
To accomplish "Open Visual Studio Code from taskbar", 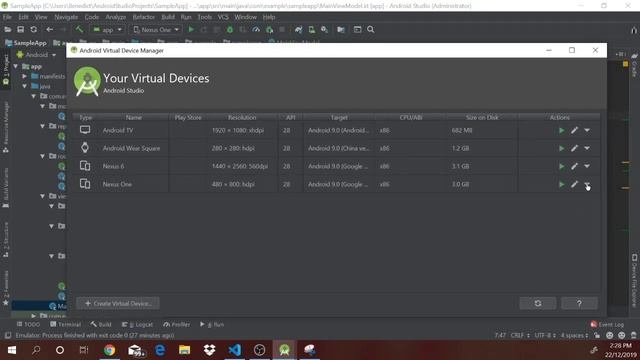I will [235, 350].
